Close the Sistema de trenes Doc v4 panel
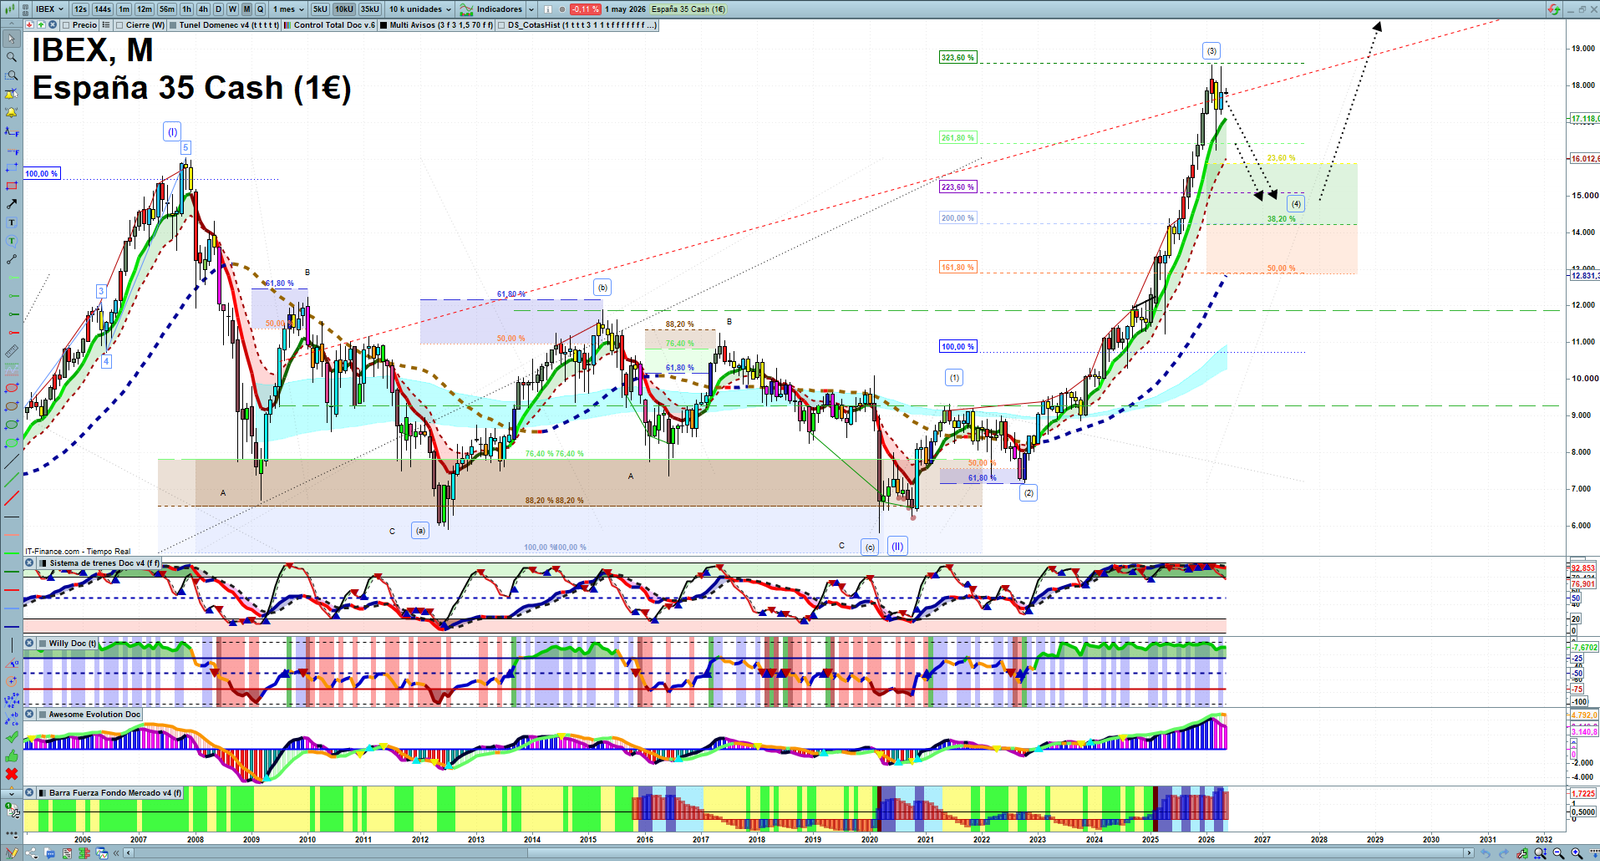1600x861 pixels. 30,563
